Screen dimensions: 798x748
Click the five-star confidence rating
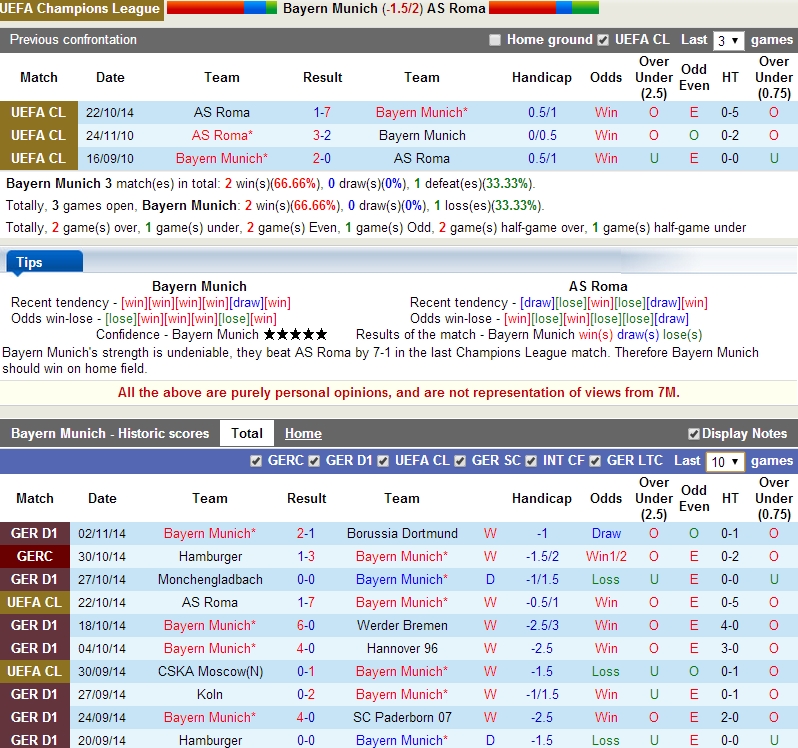[x=295, y=334]
